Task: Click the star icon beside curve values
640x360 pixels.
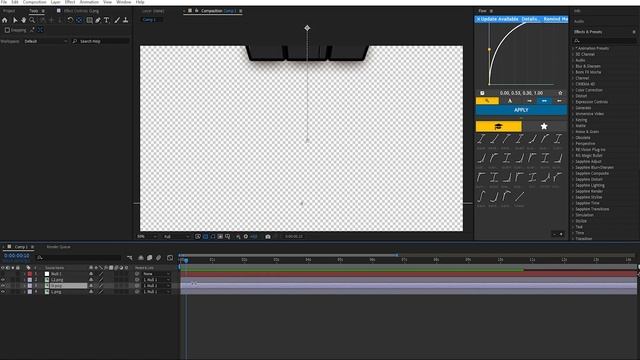Action: point(560,93)
